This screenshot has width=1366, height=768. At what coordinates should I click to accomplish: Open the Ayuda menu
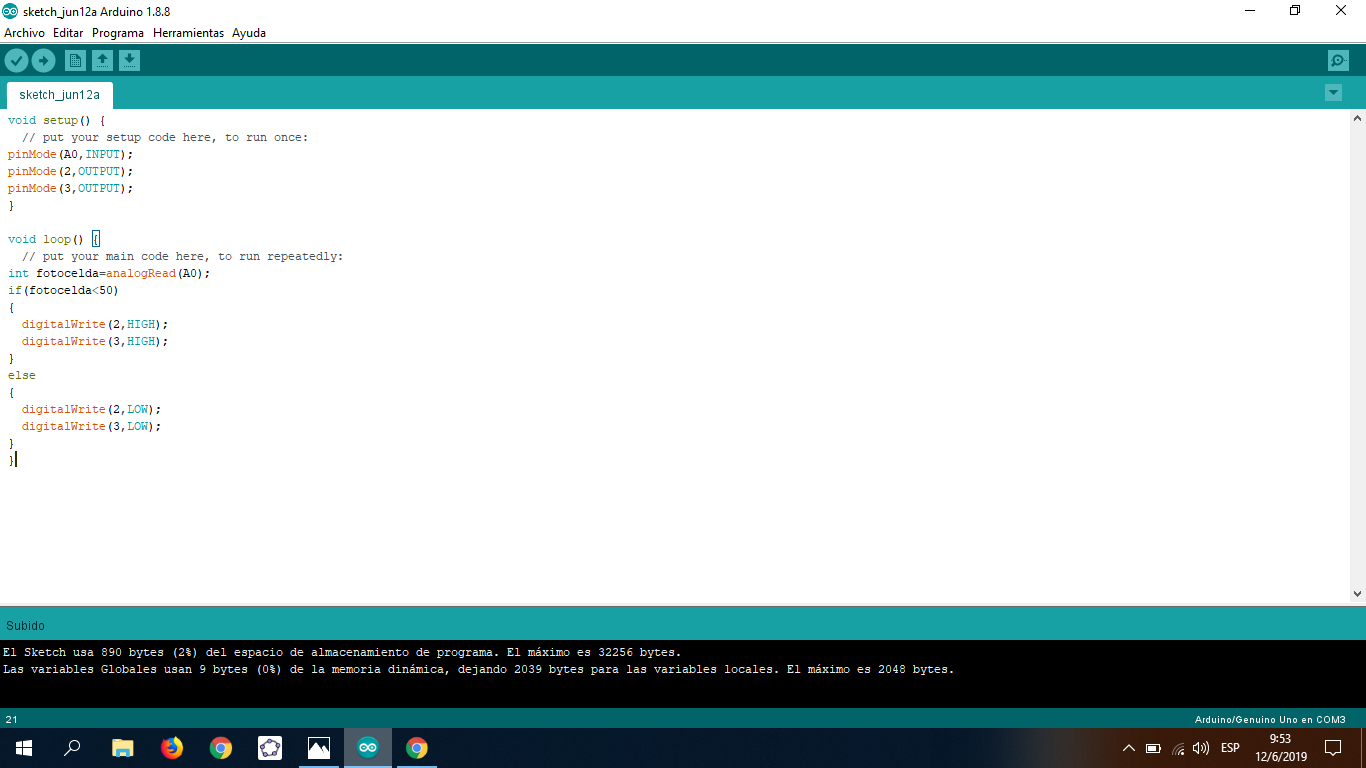pos(249,33)
